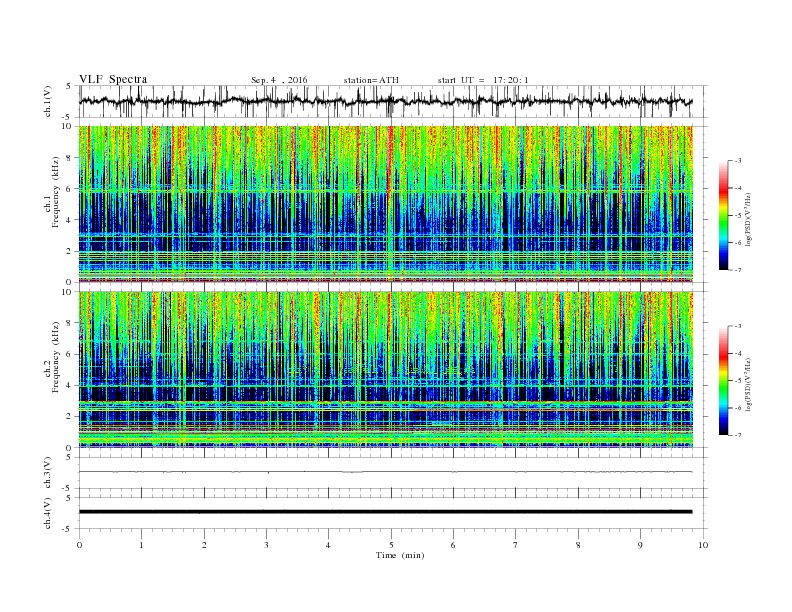Image resolution: width=792 pixels, height=612 pixels.
Task: Click the "10" kHz tick on ch.1 frequency axis
Action: (69, 126)
